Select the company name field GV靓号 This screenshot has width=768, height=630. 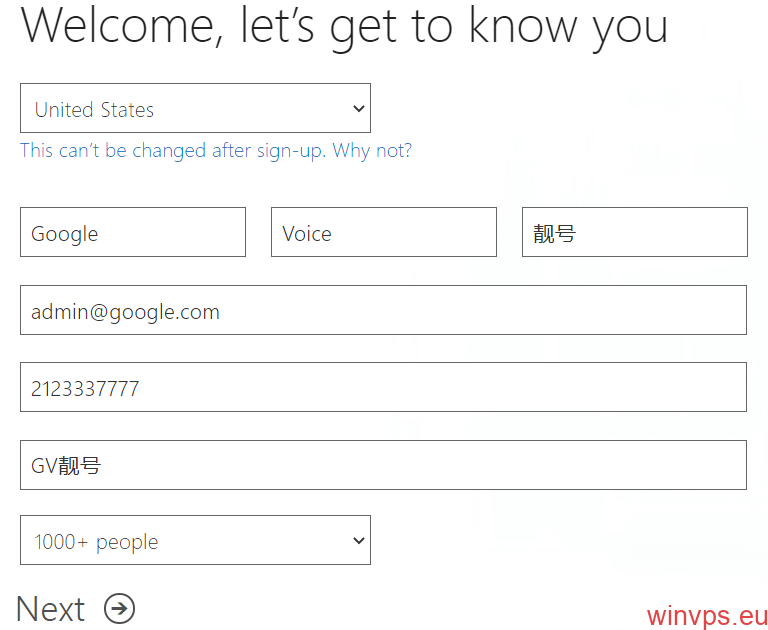pyautogui.click(x=383, y=465)
